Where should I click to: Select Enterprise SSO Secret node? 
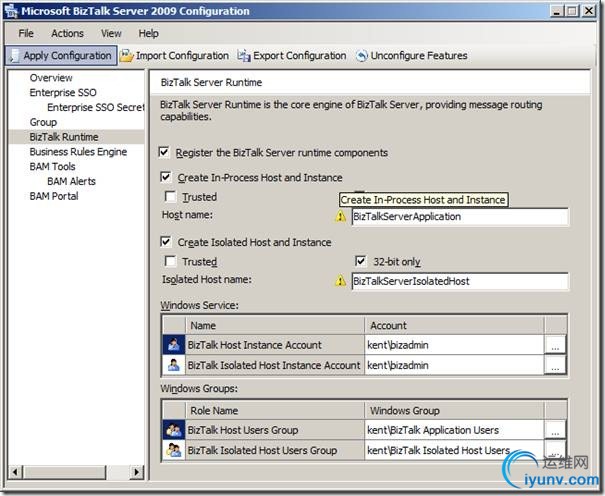point(96,107)
